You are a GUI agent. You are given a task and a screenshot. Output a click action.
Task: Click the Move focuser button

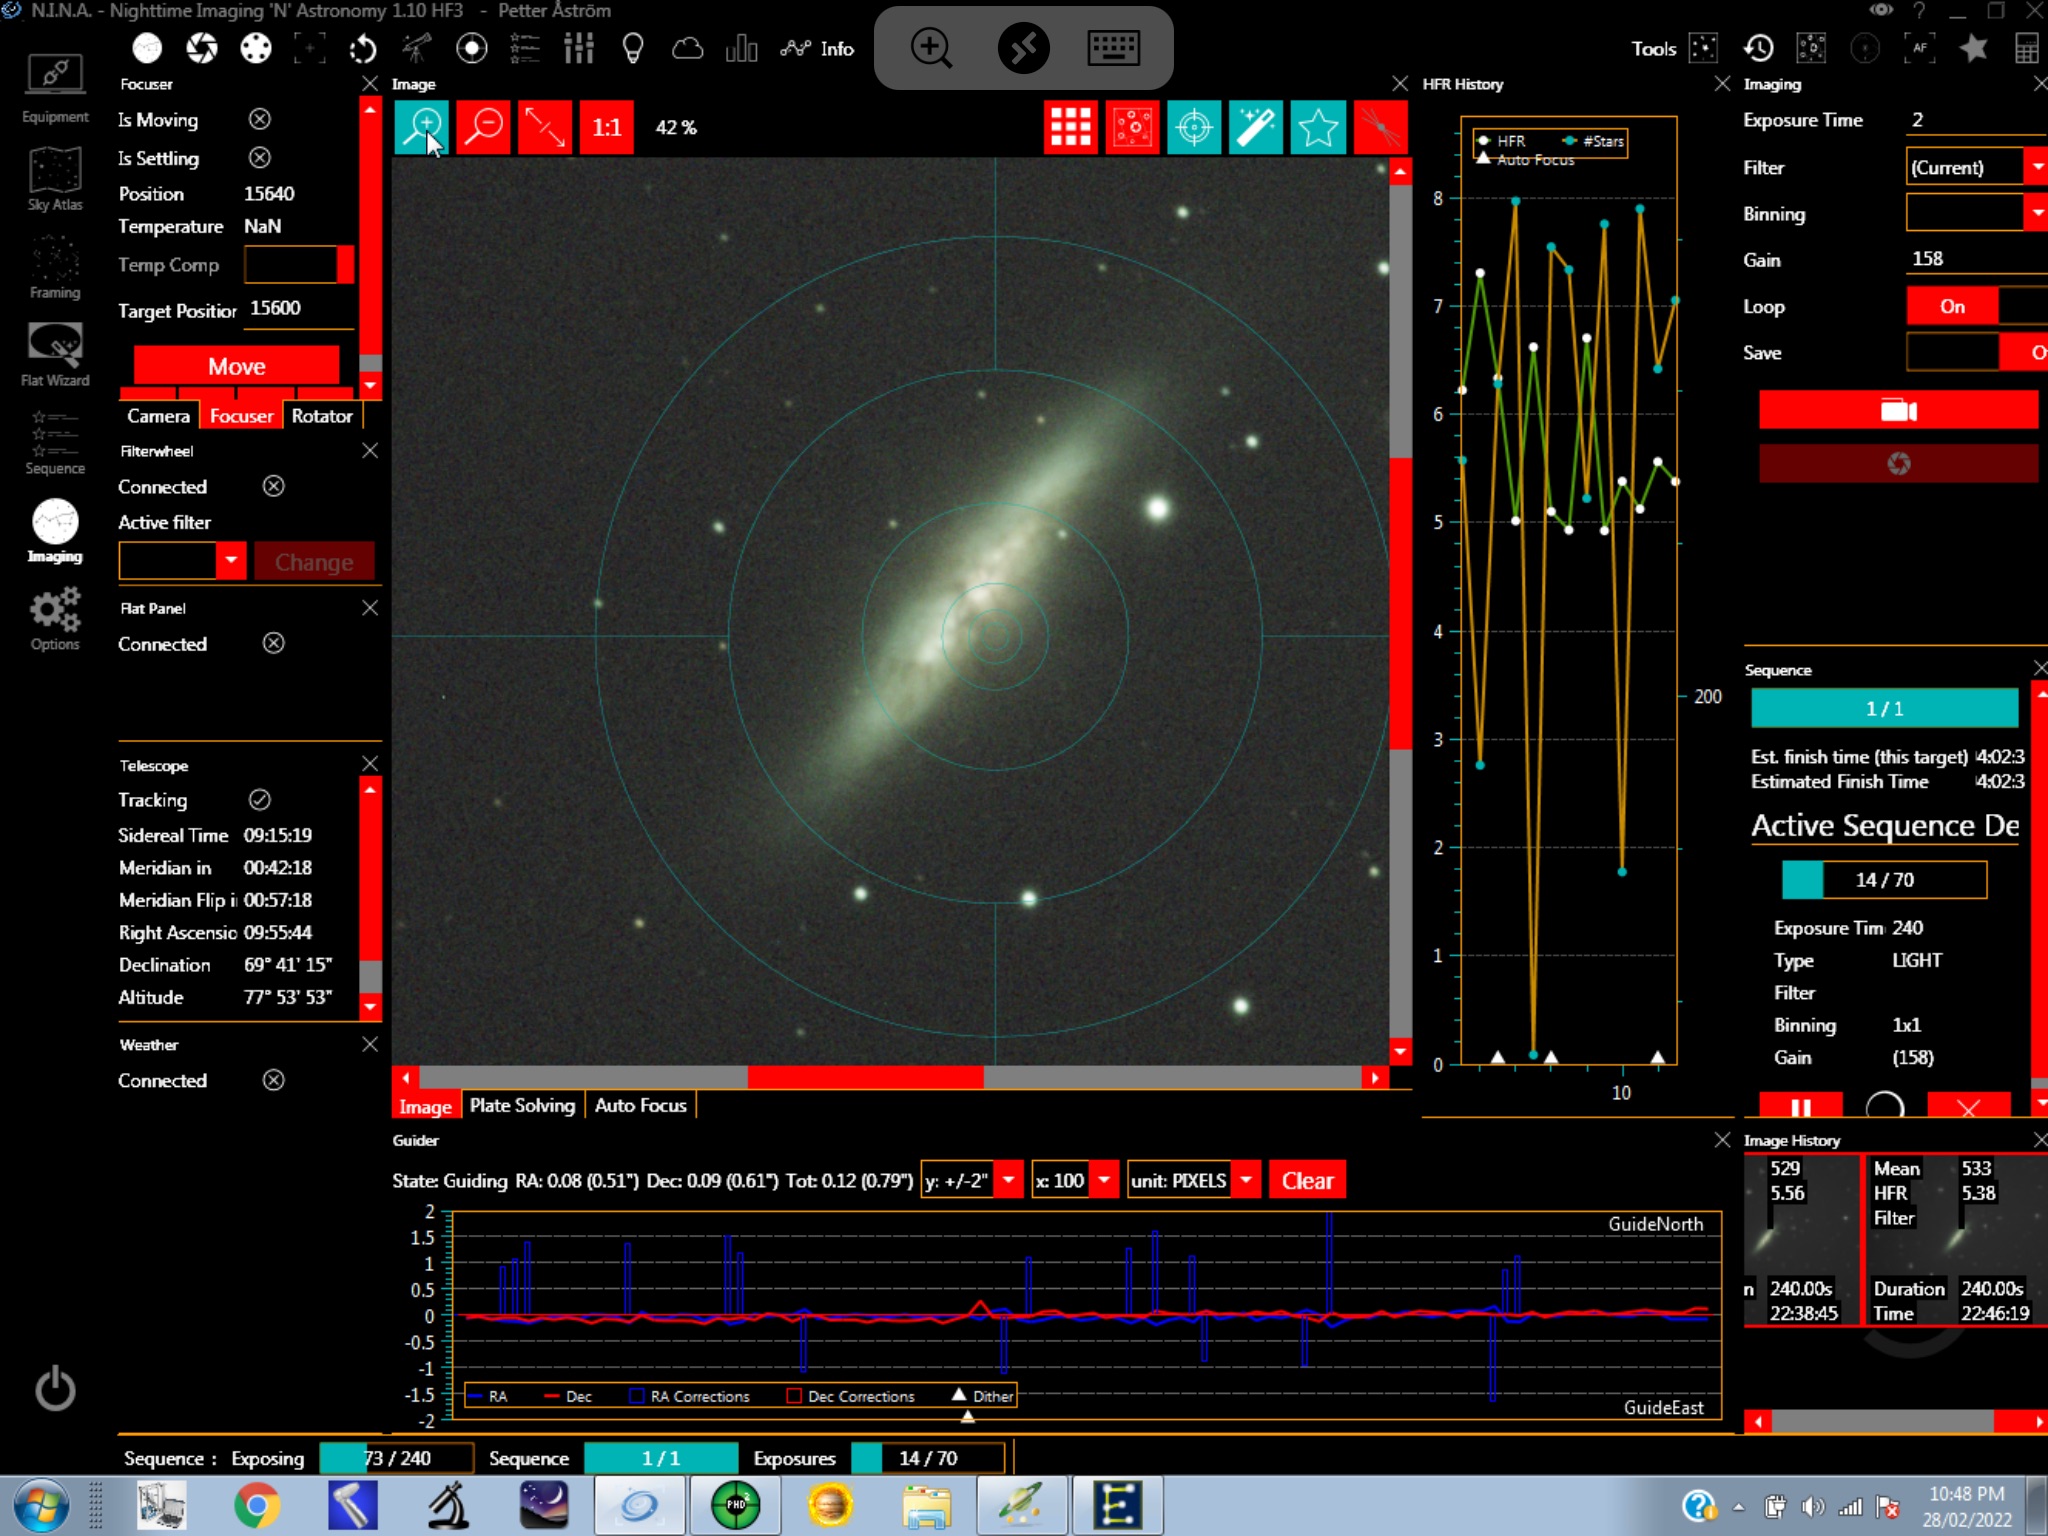tap(236, 366)
